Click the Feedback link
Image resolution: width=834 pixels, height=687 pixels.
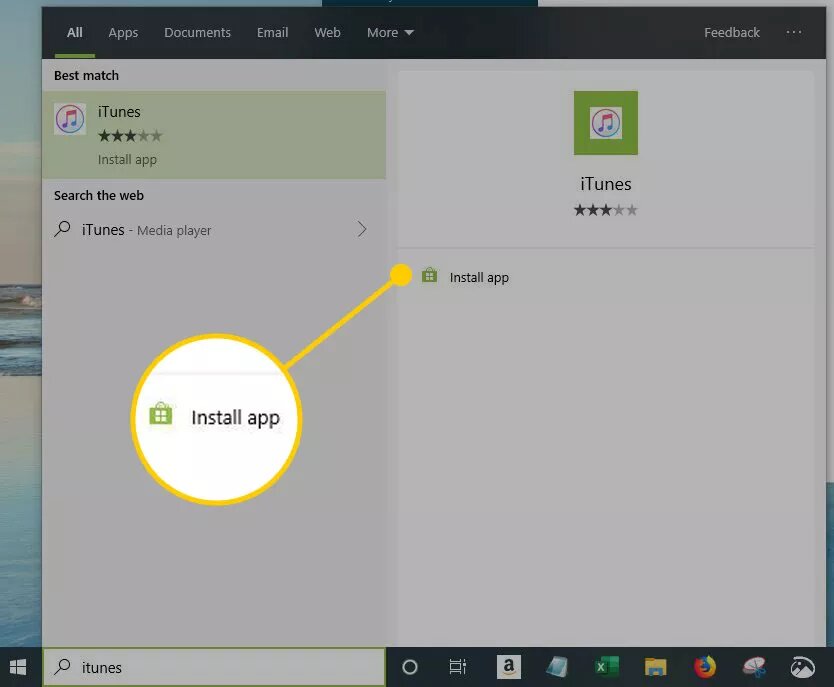point(731,32)
